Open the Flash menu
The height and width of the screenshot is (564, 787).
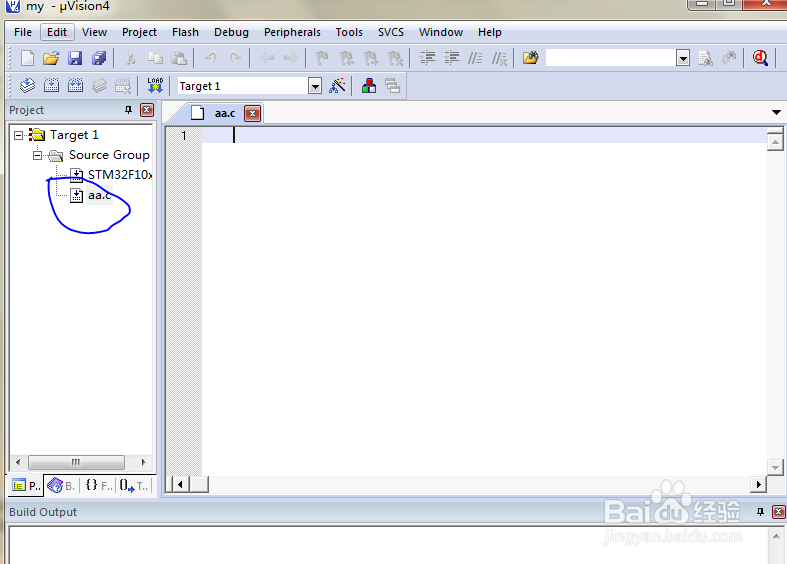pos(185,32)
